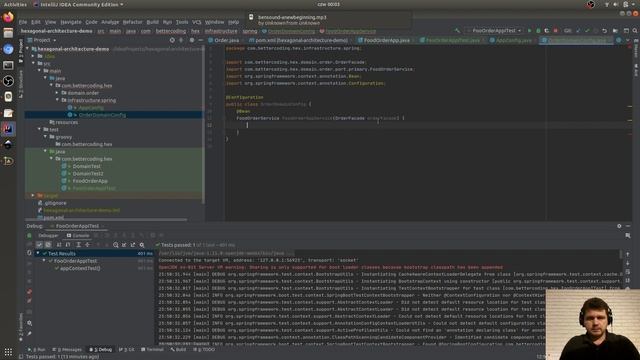640x360 pixels.
Task: Open the File menu
Action: (23, 22)
